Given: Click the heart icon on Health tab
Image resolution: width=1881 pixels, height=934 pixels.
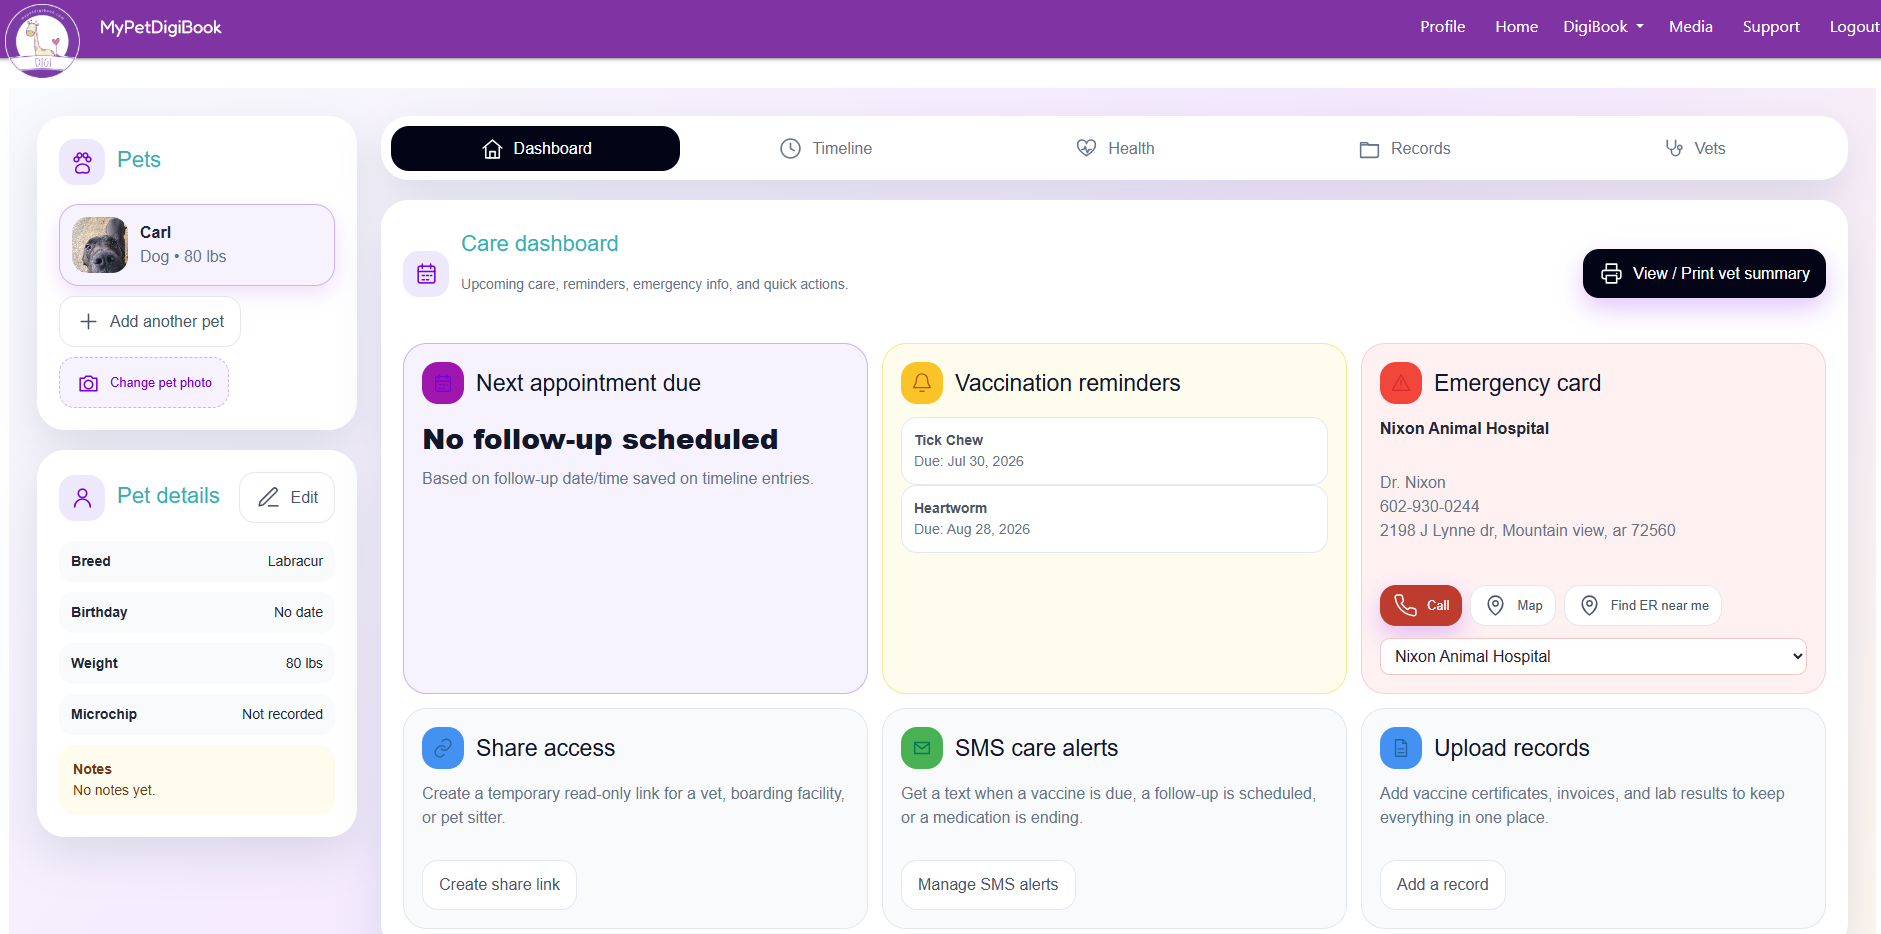Looking at the screenshot, I should click(x=1086, y=148).
